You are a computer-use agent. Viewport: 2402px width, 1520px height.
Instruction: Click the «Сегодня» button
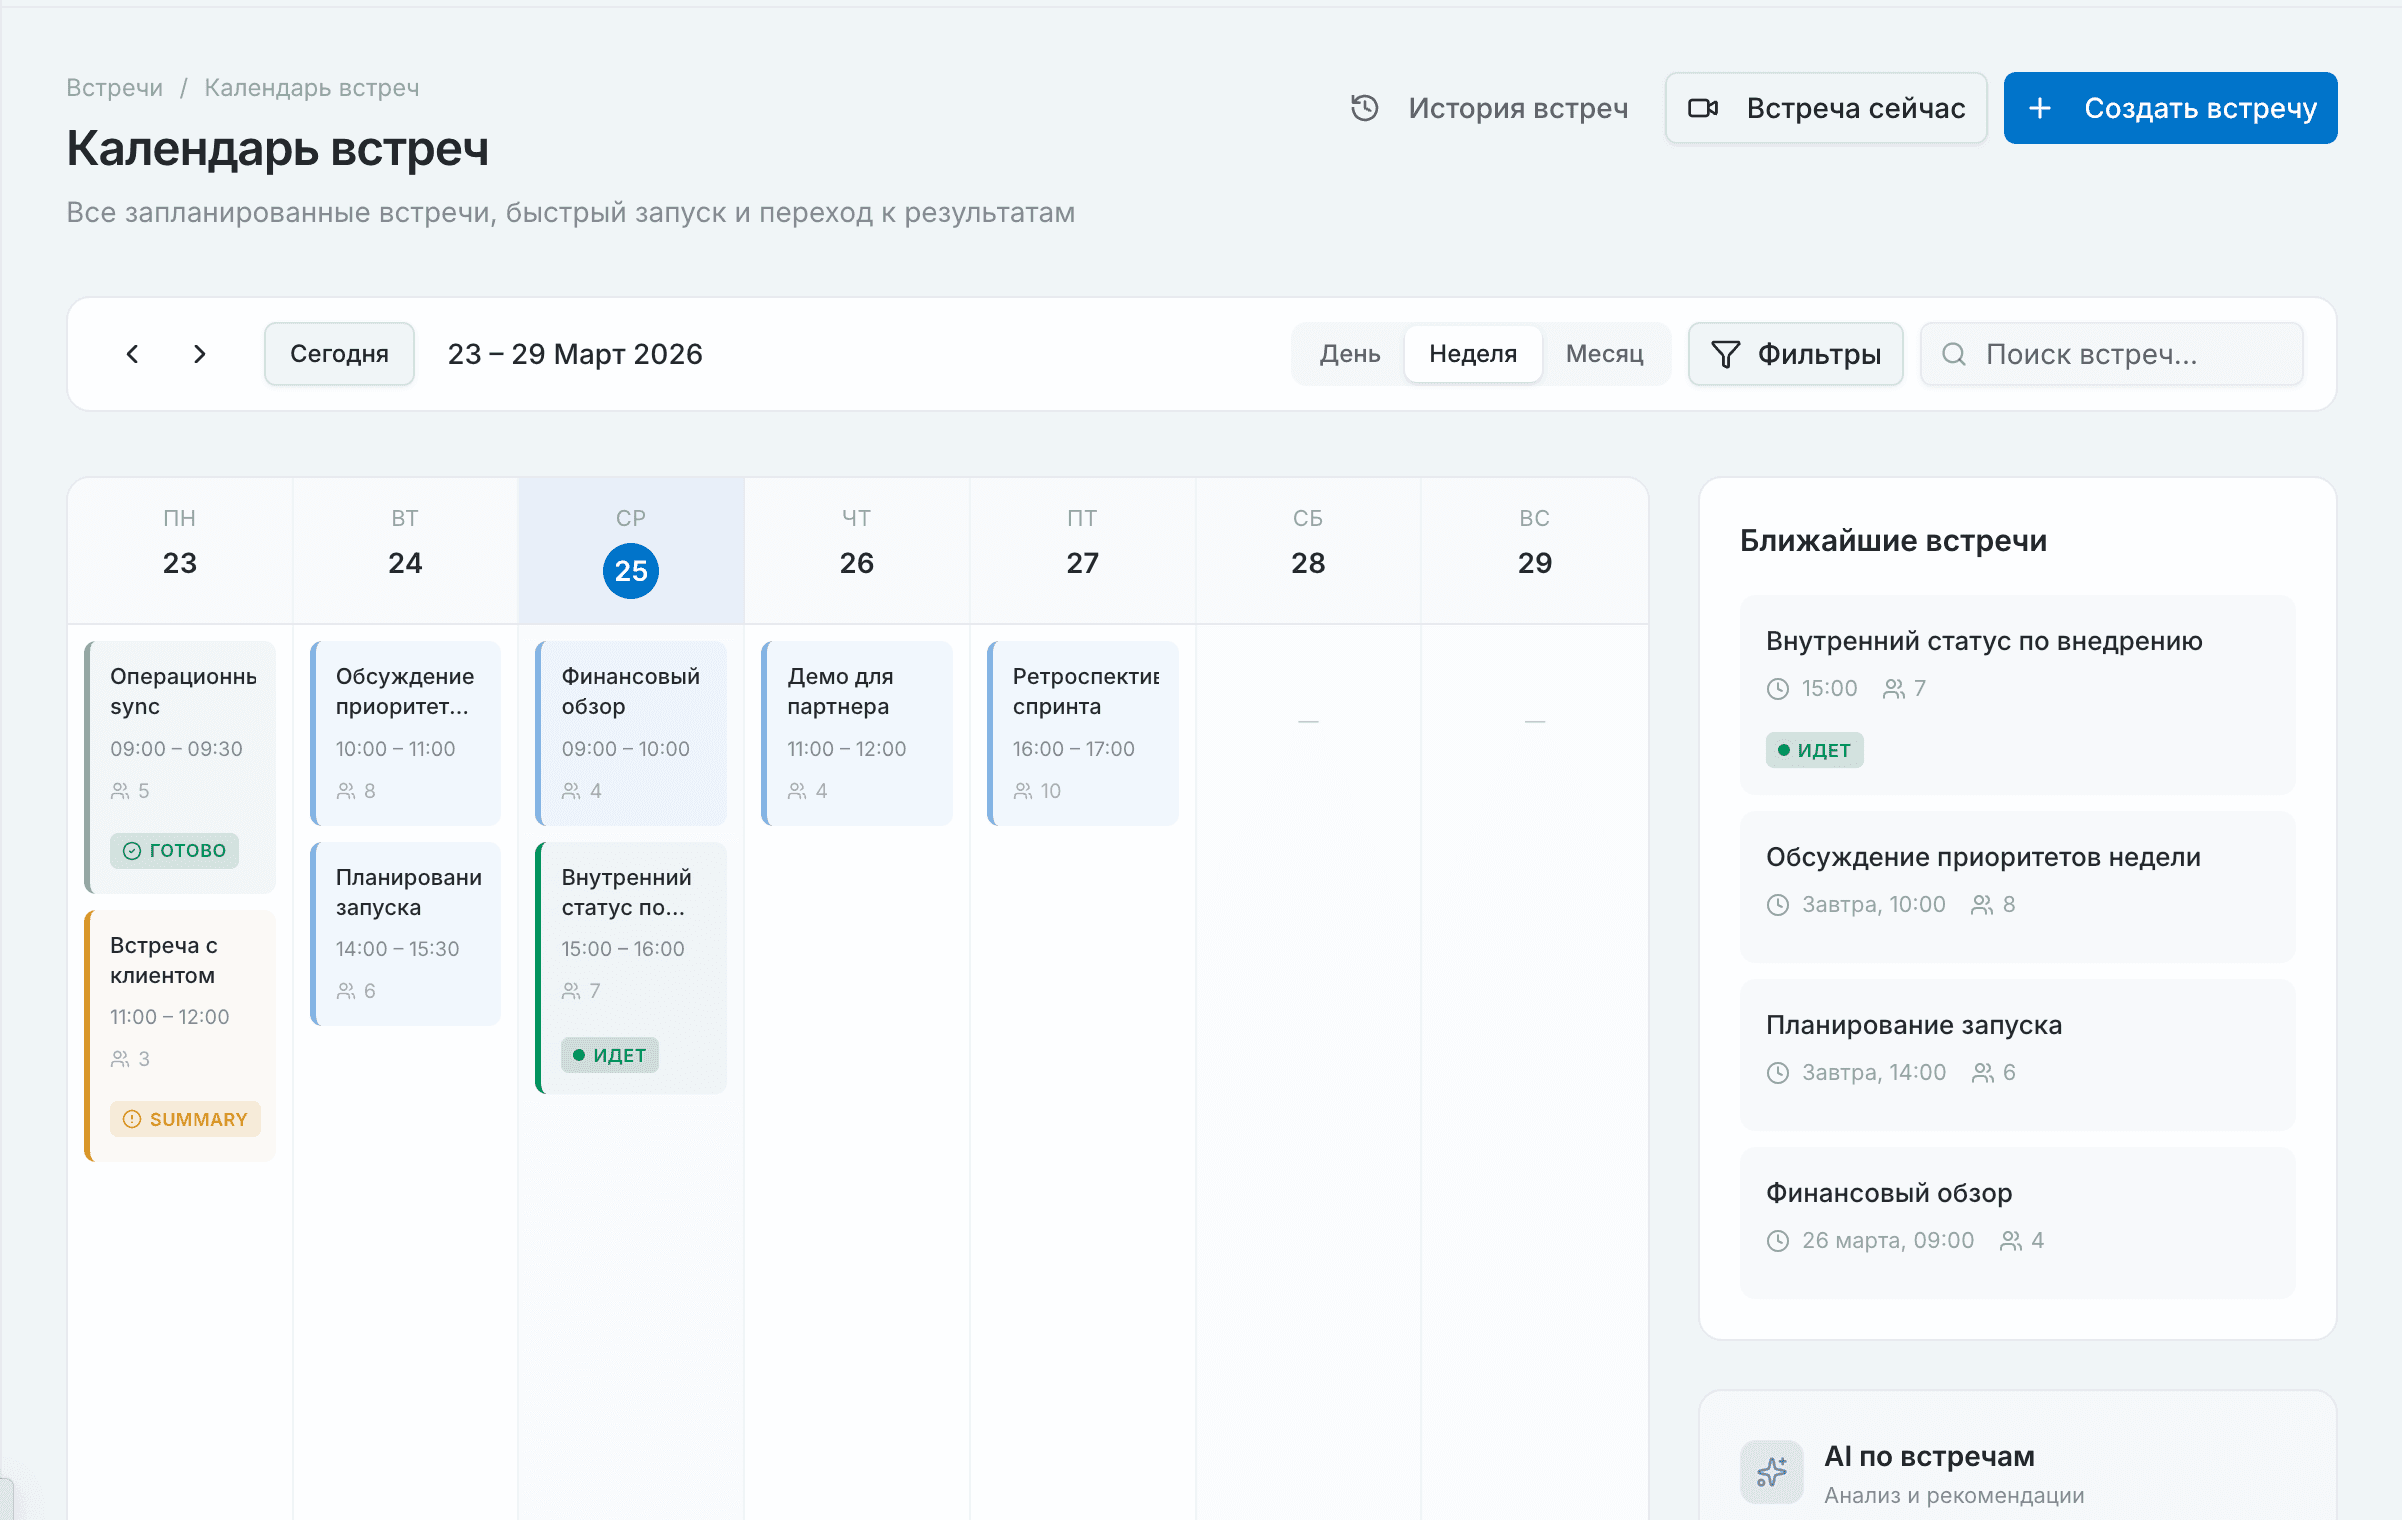339,354
